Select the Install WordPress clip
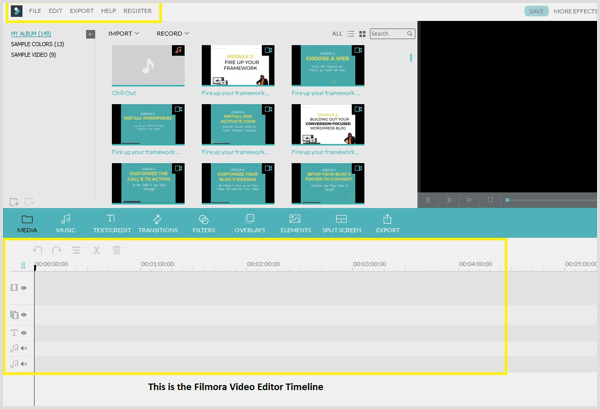 tap(148, 125)
